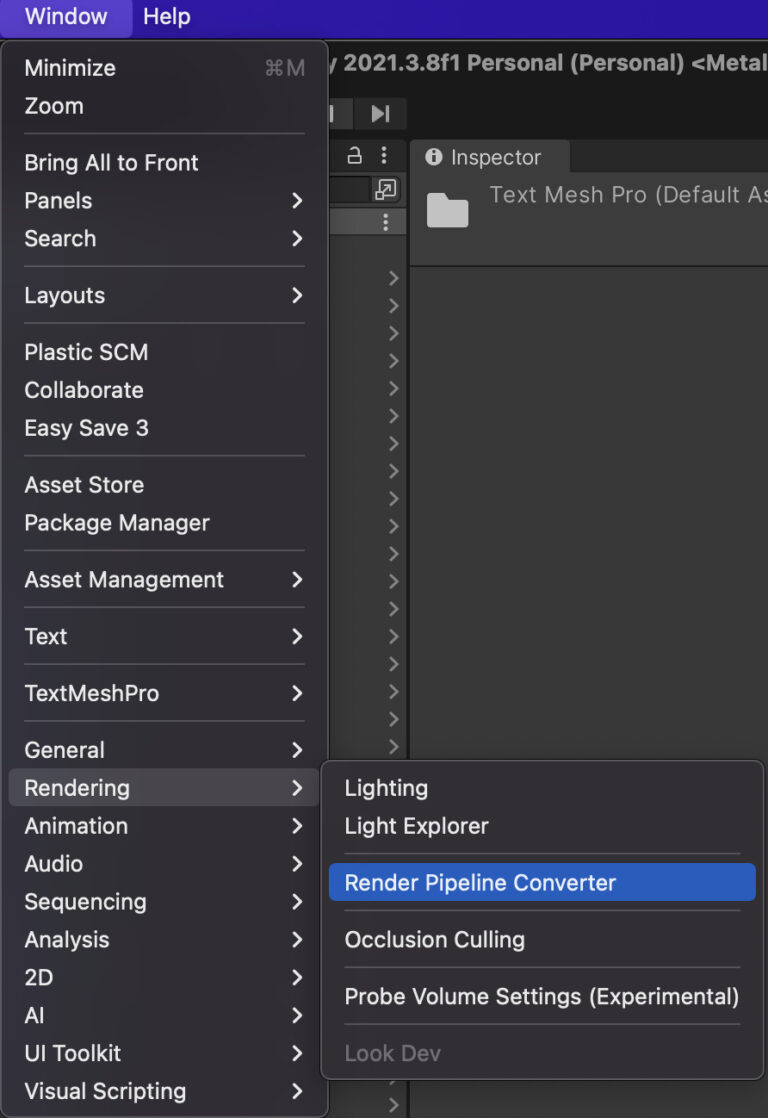
Task: Click the folder icon in Inspector
Action: pyautogui.click(x=447, y=210)
